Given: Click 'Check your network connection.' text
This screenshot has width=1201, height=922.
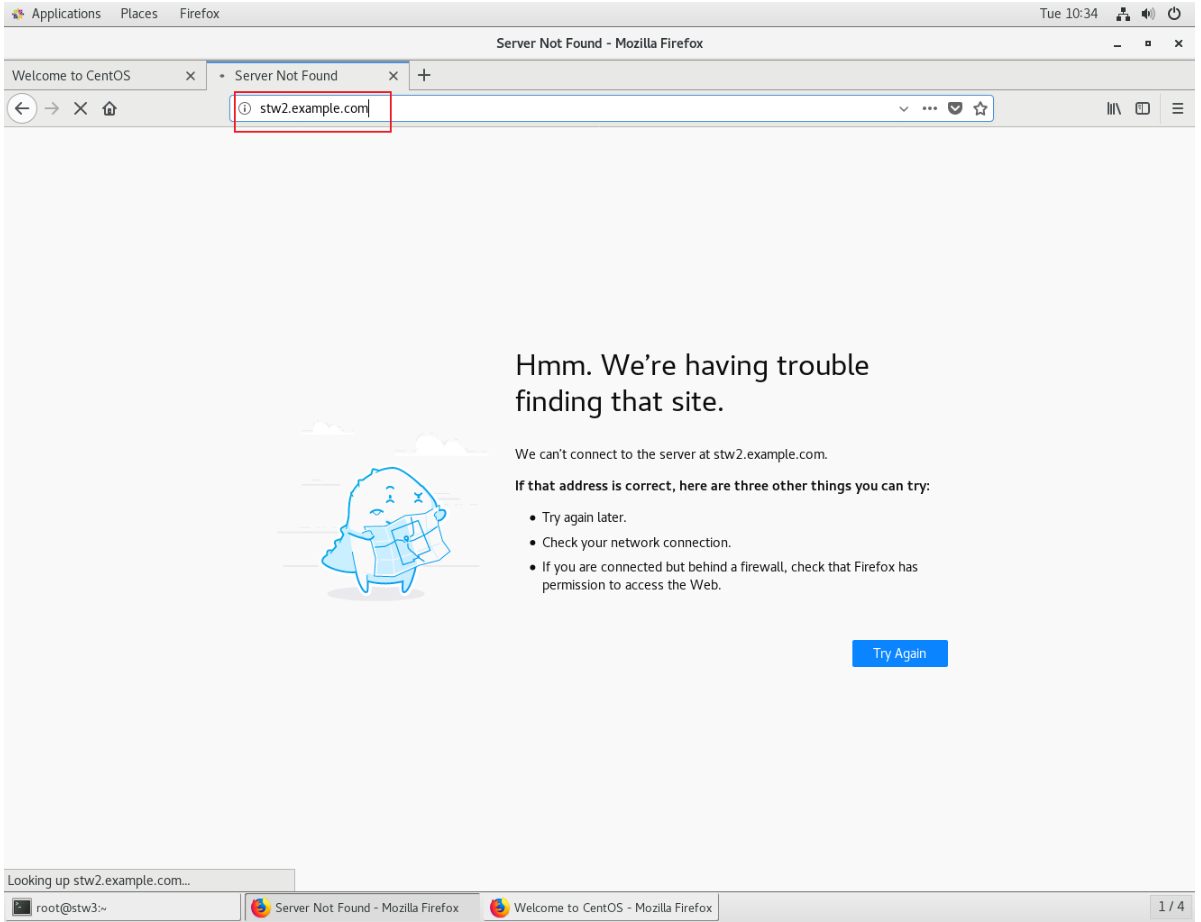Looking at the screenshot, I should pos(636,542).
